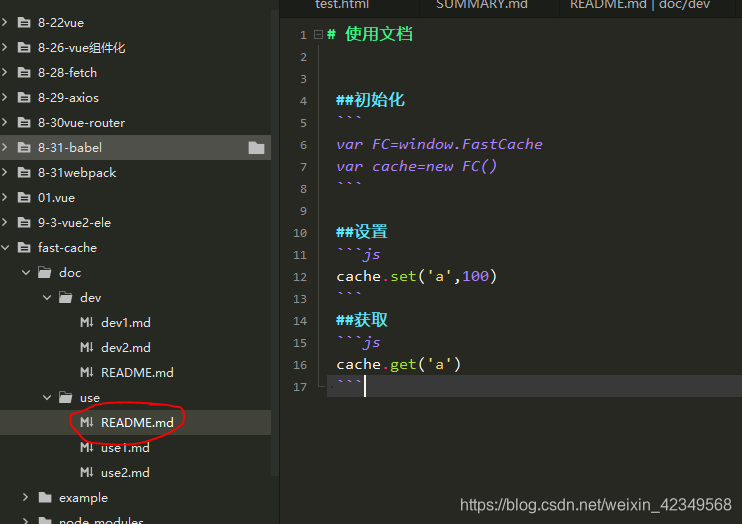The image size is (742, 524).
Task: Click the fast-cache folder icon
Action: pyautogui.click(x=24, y=248)
